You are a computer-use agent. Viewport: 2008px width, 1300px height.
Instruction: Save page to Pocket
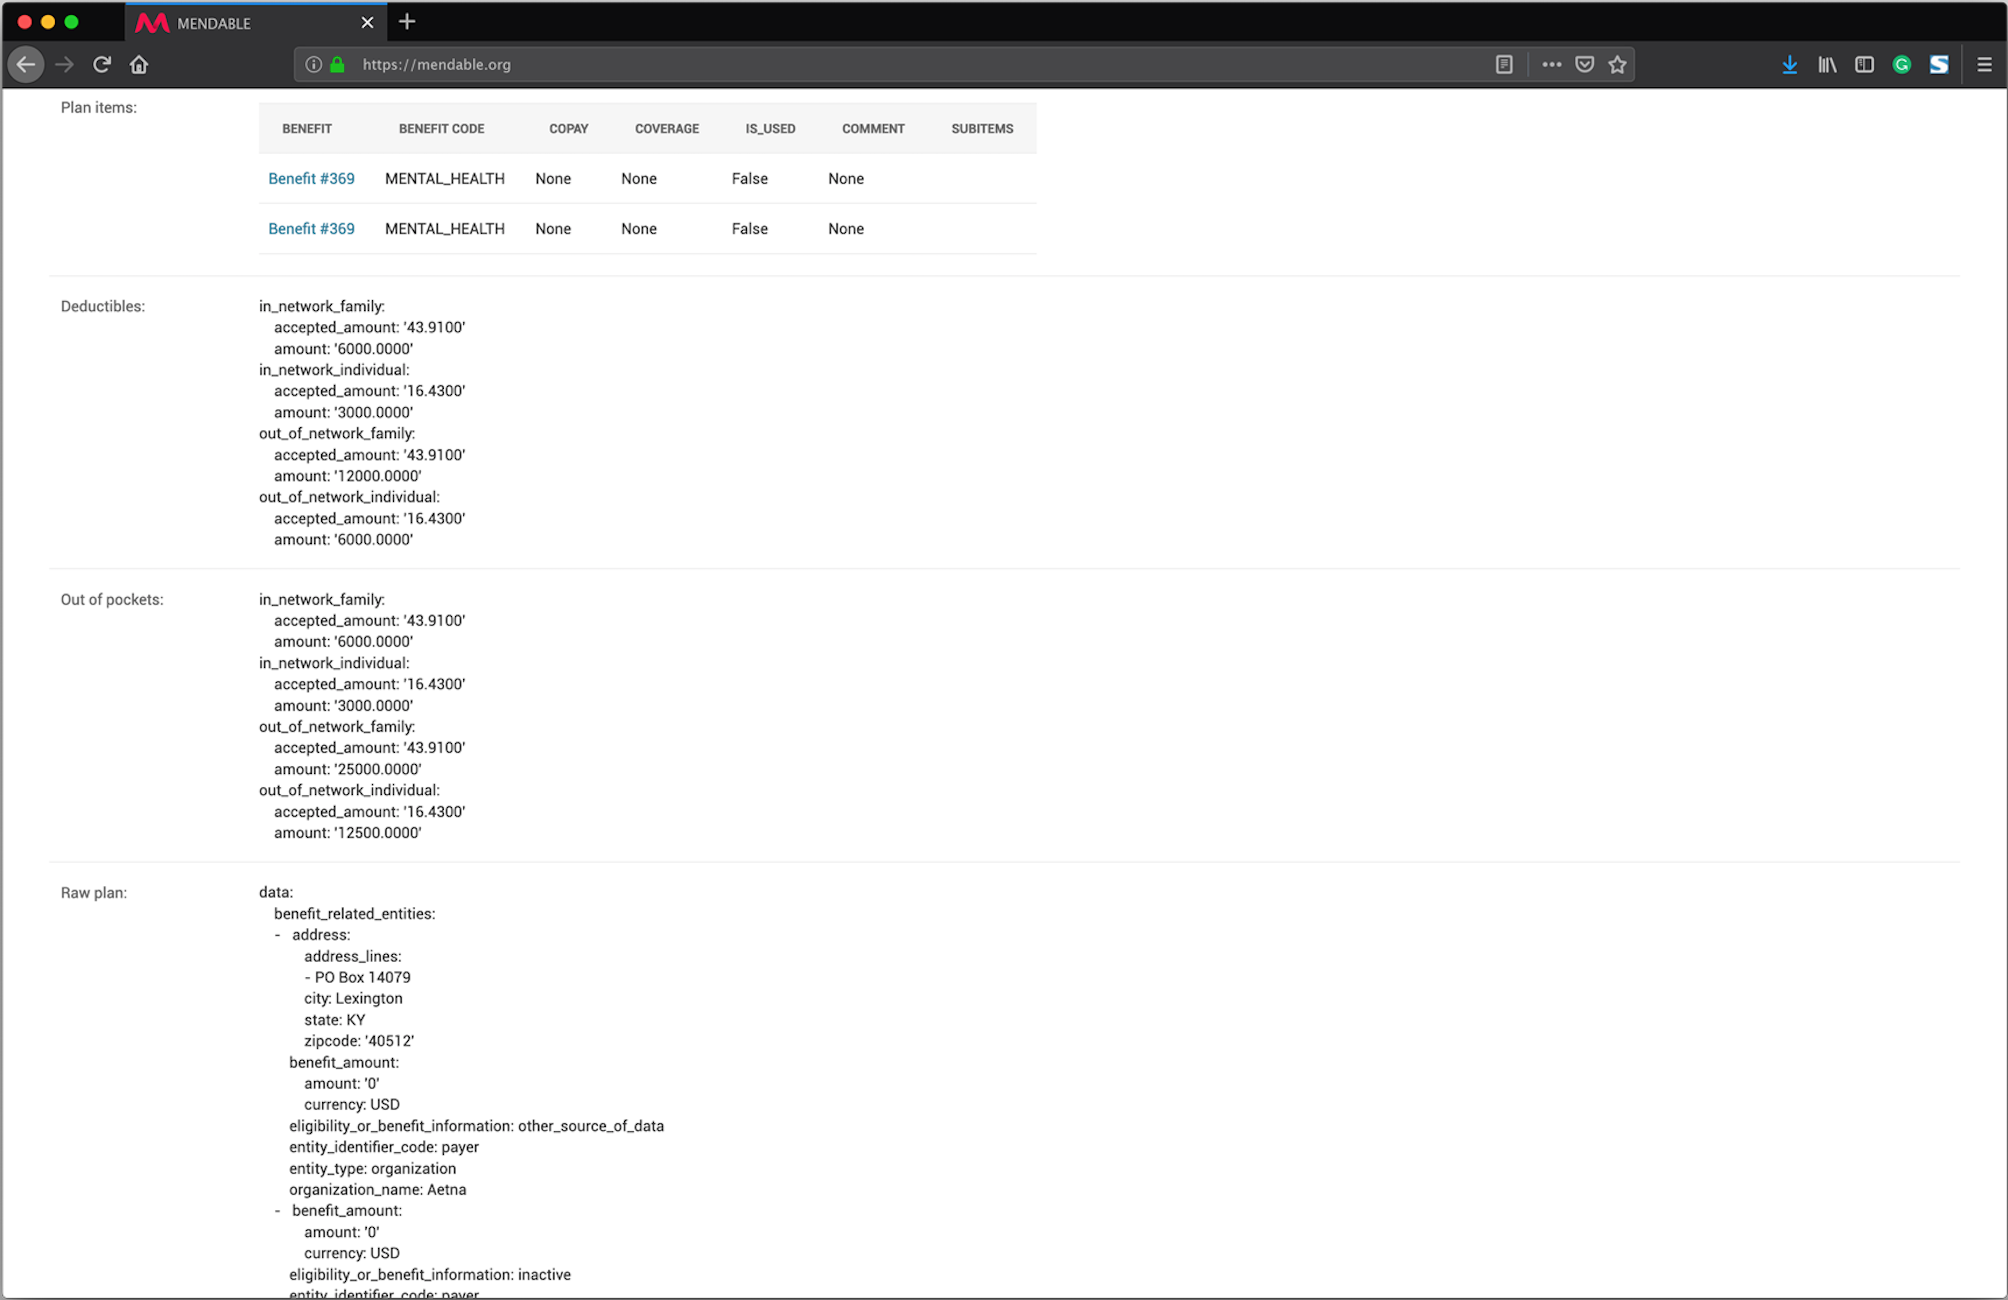click(x=1585, y=65)
